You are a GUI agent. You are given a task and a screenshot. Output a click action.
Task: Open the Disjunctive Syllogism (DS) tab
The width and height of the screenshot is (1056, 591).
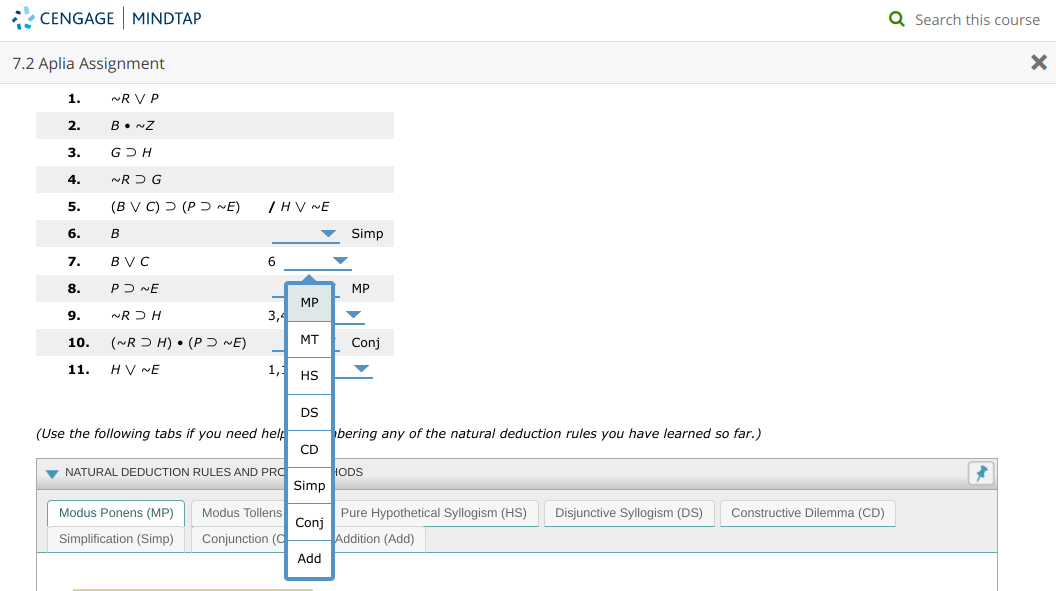click(629, 512)
